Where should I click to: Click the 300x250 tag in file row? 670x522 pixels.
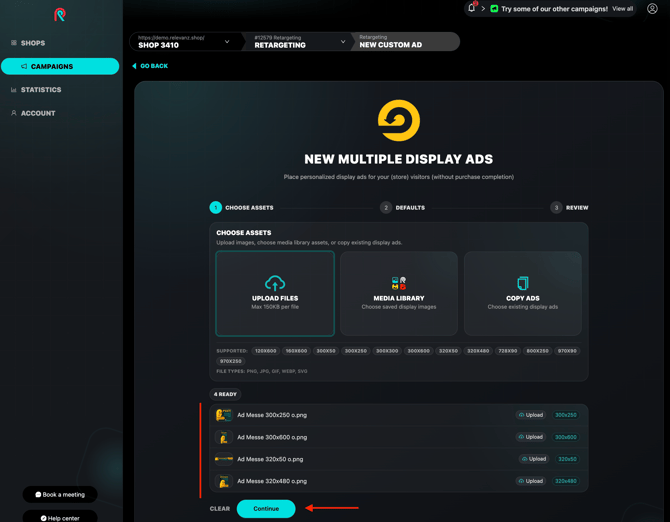point(566,415)
